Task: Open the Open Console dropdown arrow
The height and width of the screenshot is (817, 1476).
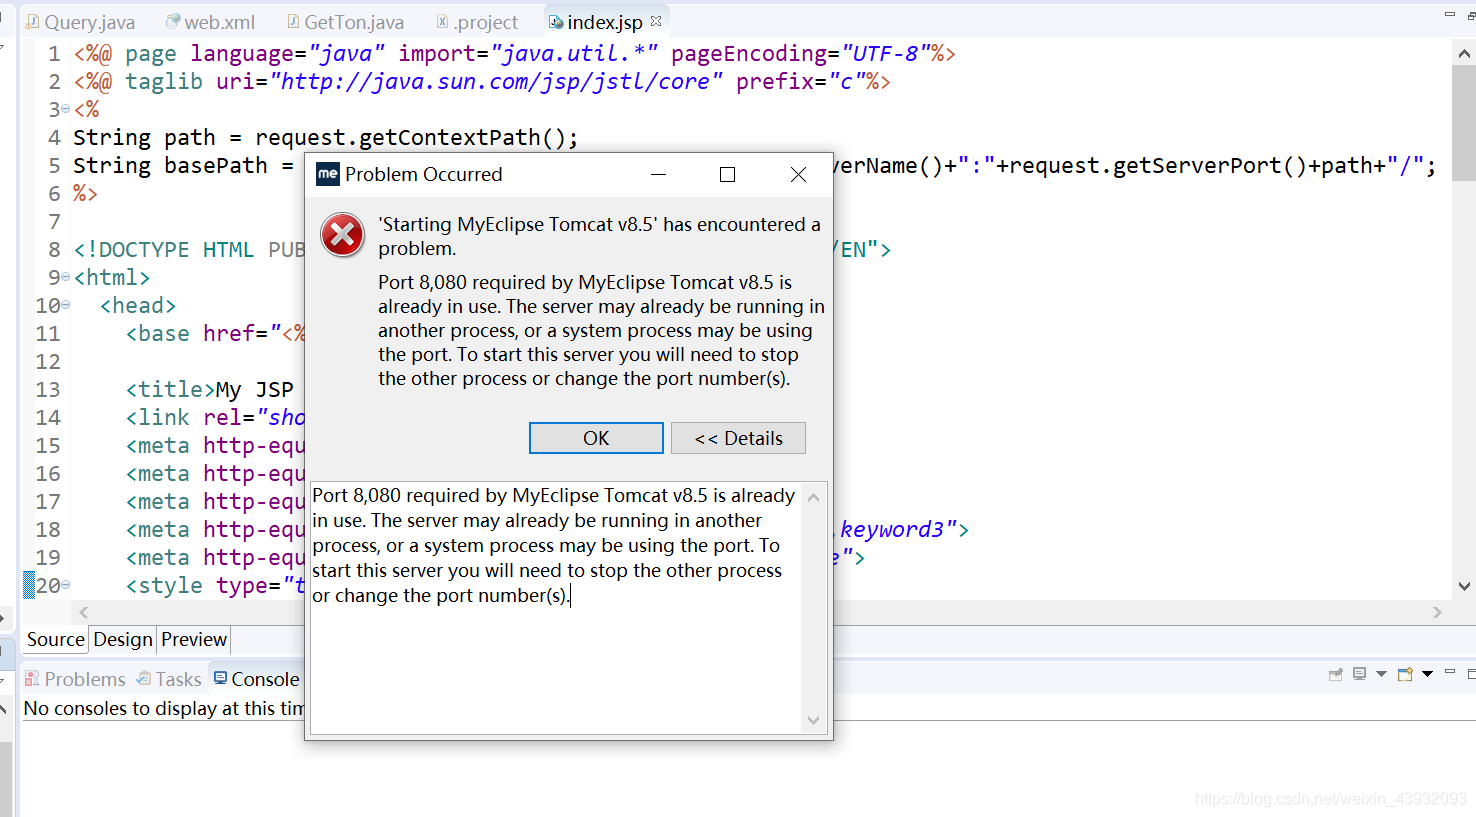Action: pos(1427,674)
